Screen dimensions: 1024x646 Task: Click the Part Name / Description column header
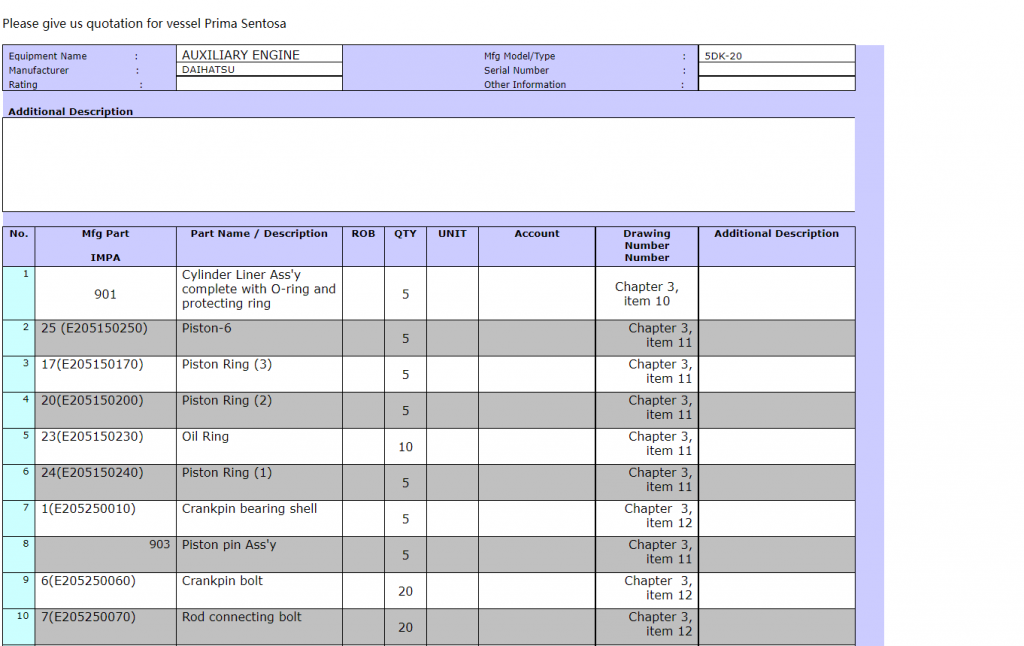pyautogui.click(x=259, y=234)
